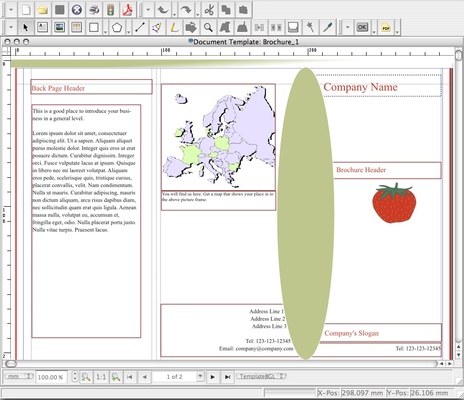Image resolution: width=464 pixels, height=400 pixels.
Task: Pick the PDF annotation tool
Action: coord(386,27)
